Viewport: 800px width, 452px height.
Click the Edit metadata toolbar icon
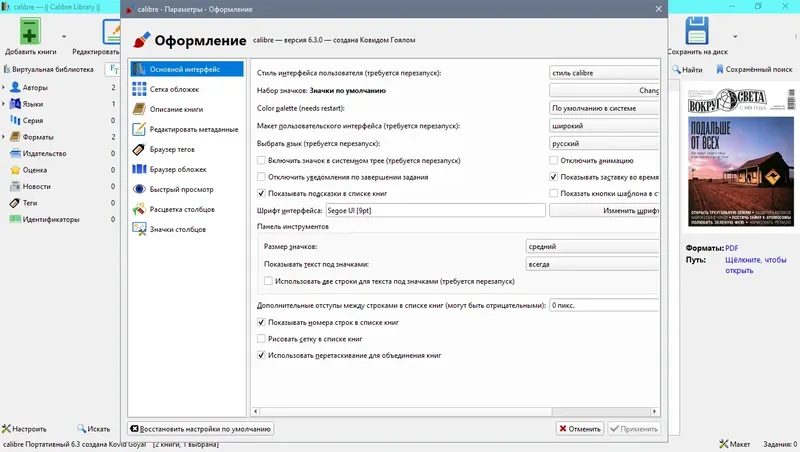click(111, 31)
